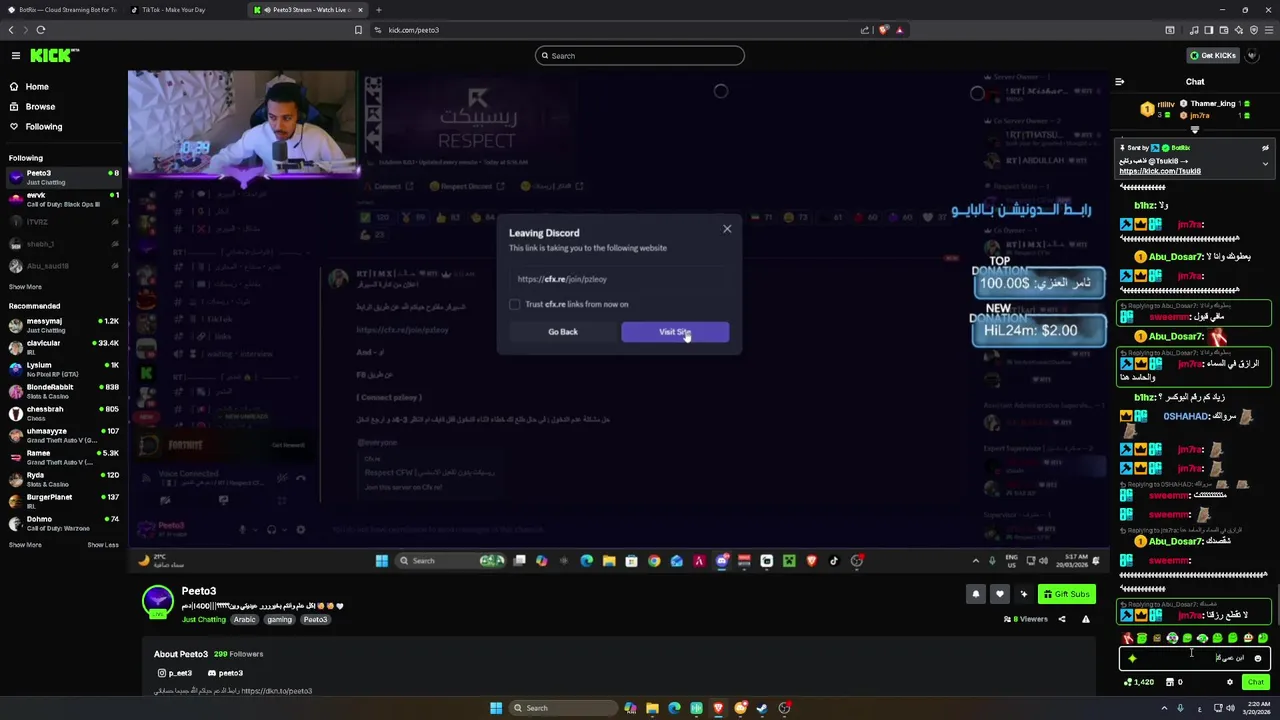Open the Kick hamburger sidebar menu
1280x720 pixels.
[x=16, y=56]
